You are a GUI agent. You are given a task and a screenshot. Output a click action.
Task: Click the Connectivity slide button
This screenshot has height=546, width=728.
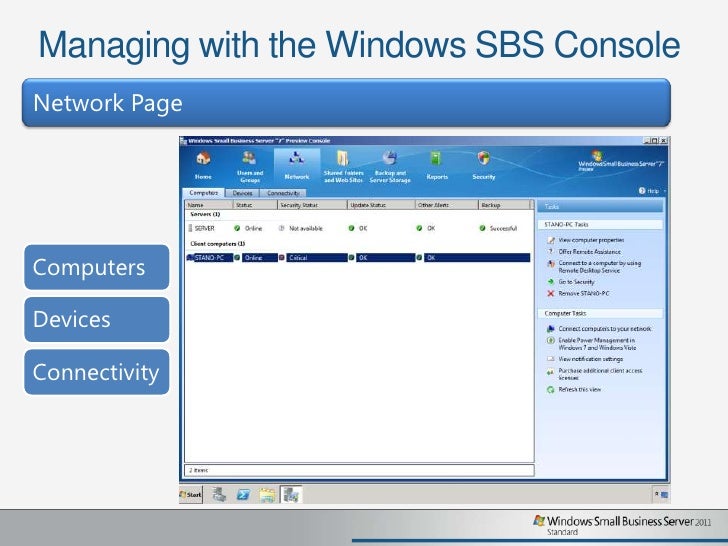[x=97, y=372]
